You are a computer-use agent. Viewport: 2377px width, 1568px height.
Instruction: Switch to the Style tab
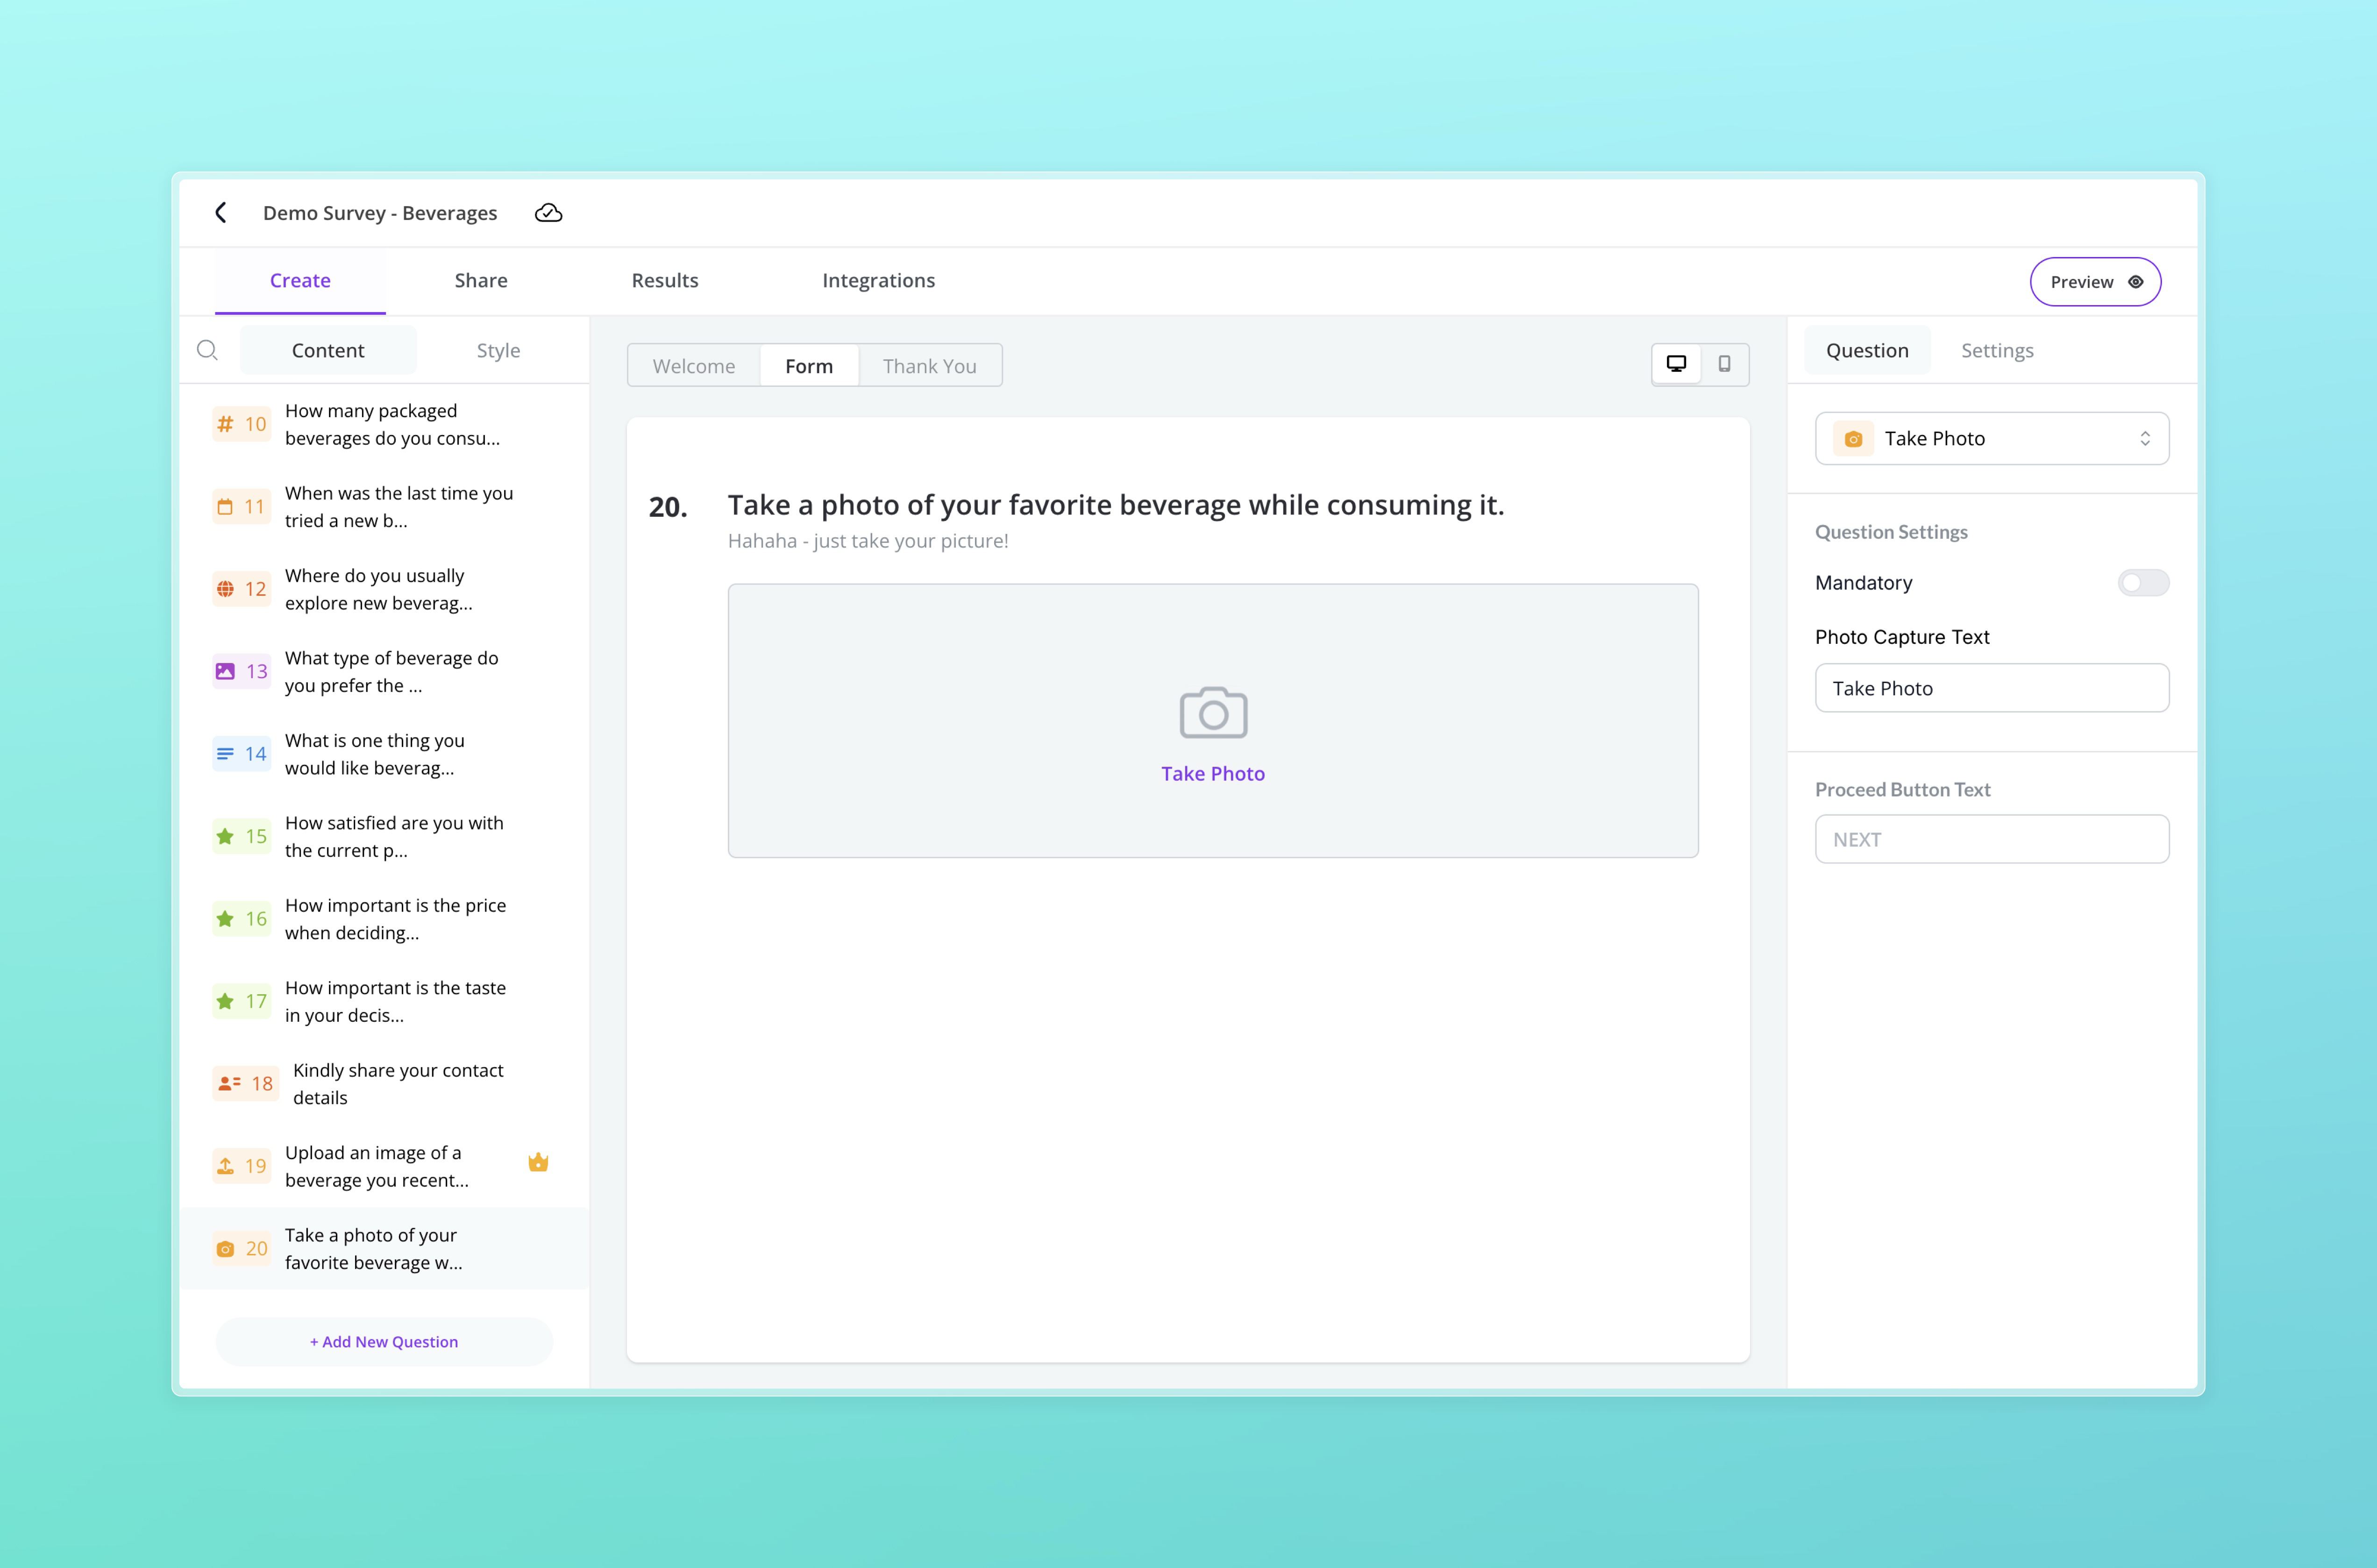[x=498, y=350]
